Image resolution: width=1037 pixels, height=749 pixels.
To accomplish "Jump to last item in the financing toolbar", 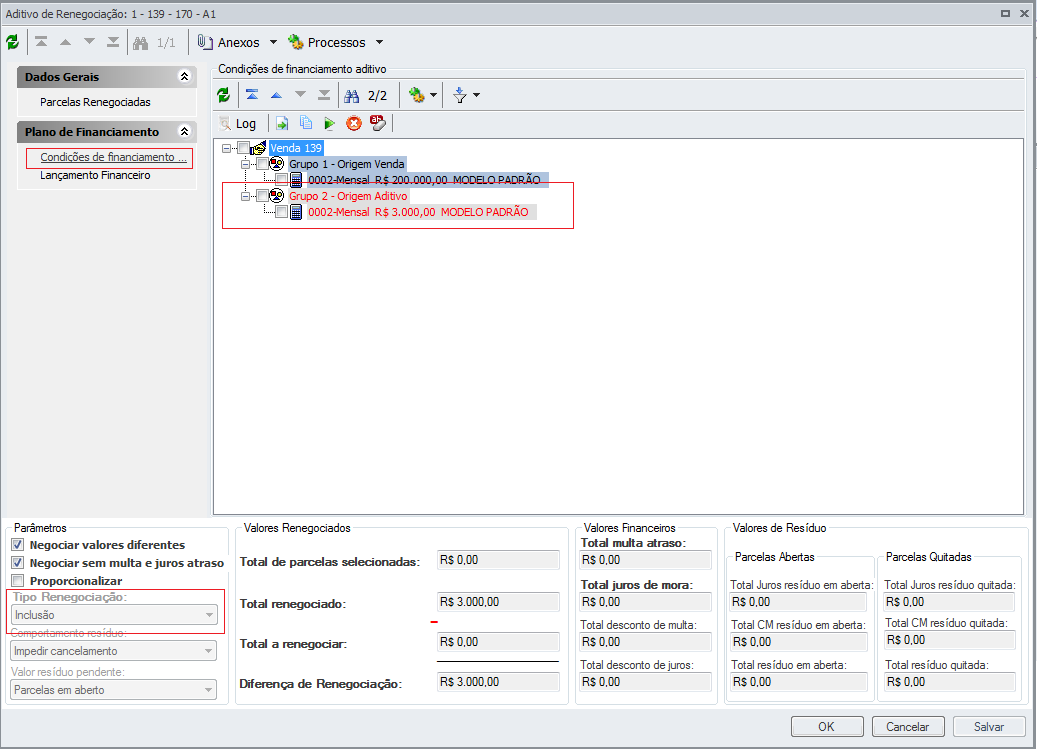I will pos(324,95).
